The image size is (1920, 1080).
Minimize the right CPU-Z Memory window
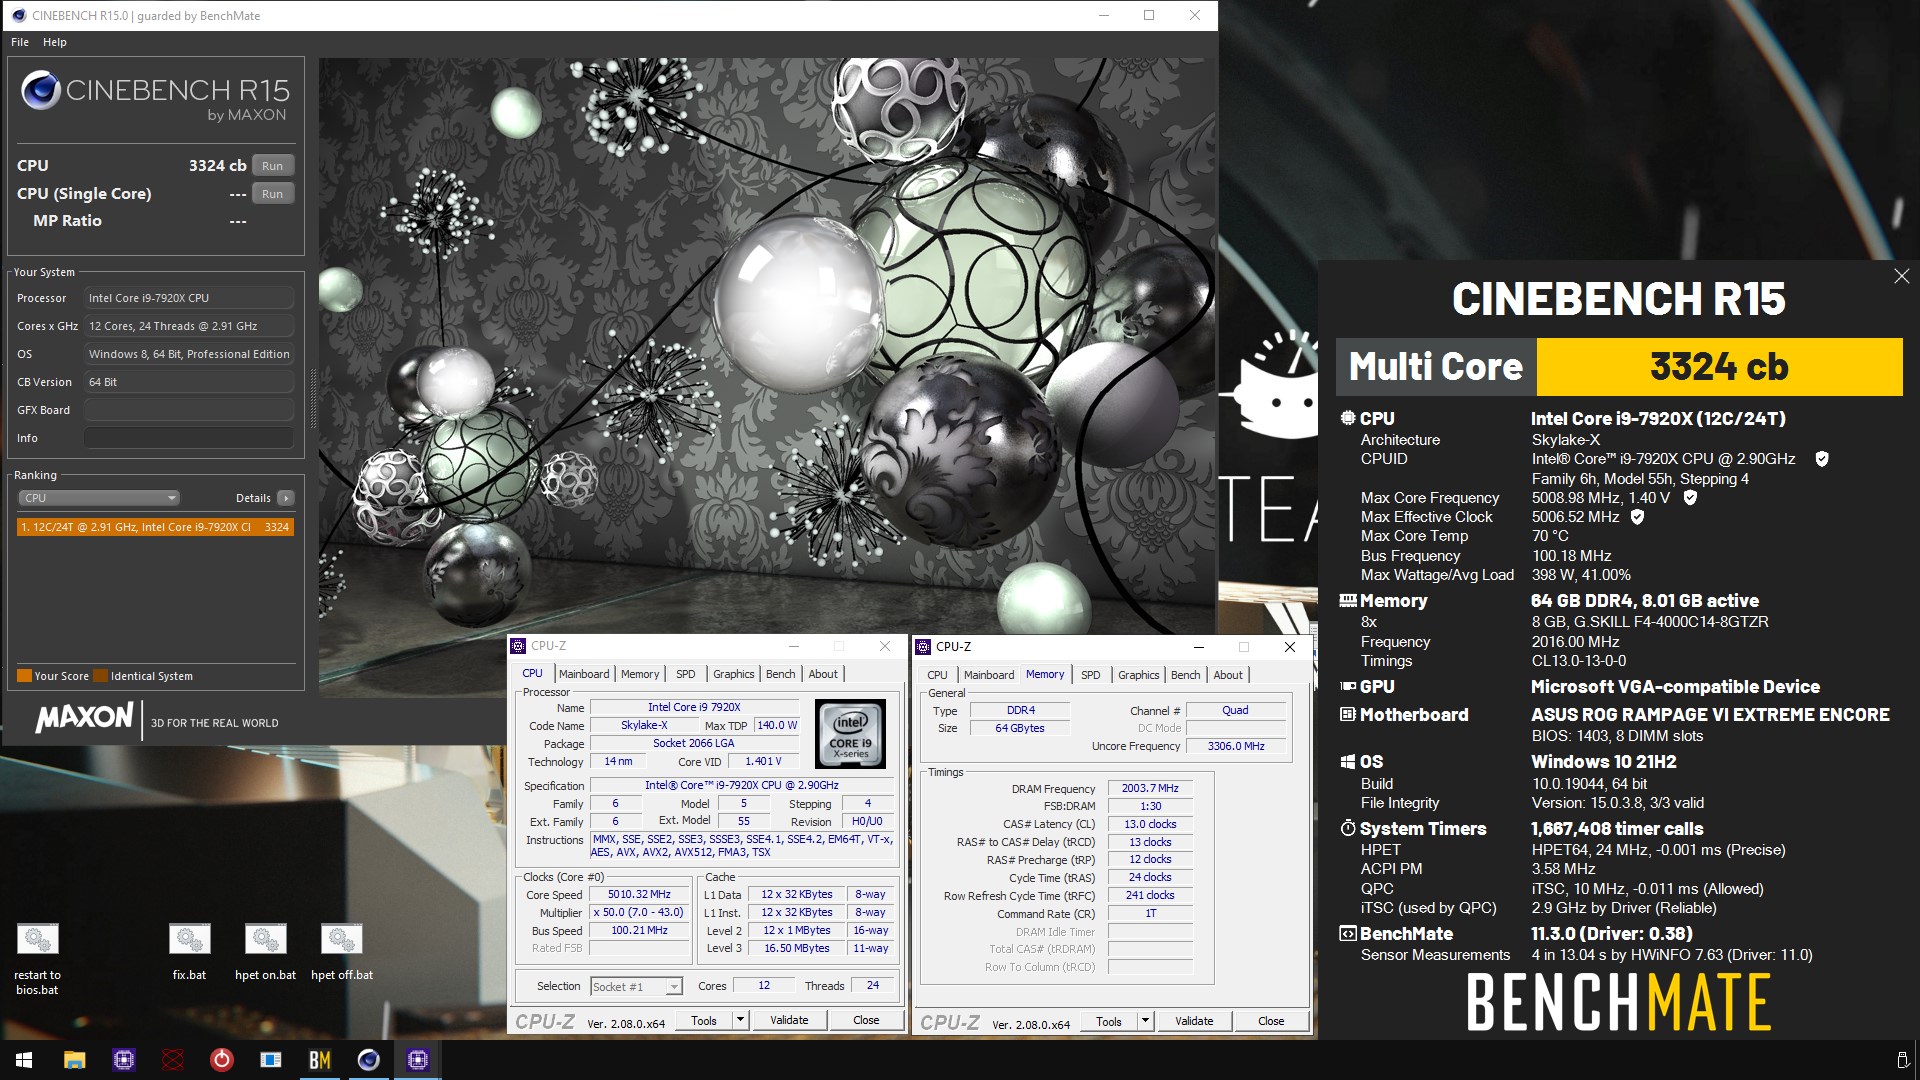(x=1198, y=647)
